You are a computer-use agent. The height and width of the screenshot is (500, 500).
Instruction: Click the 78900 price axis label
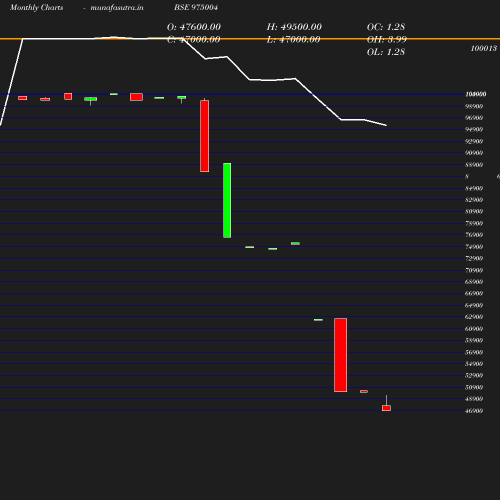pyautogui.click(x=474, y=223)
